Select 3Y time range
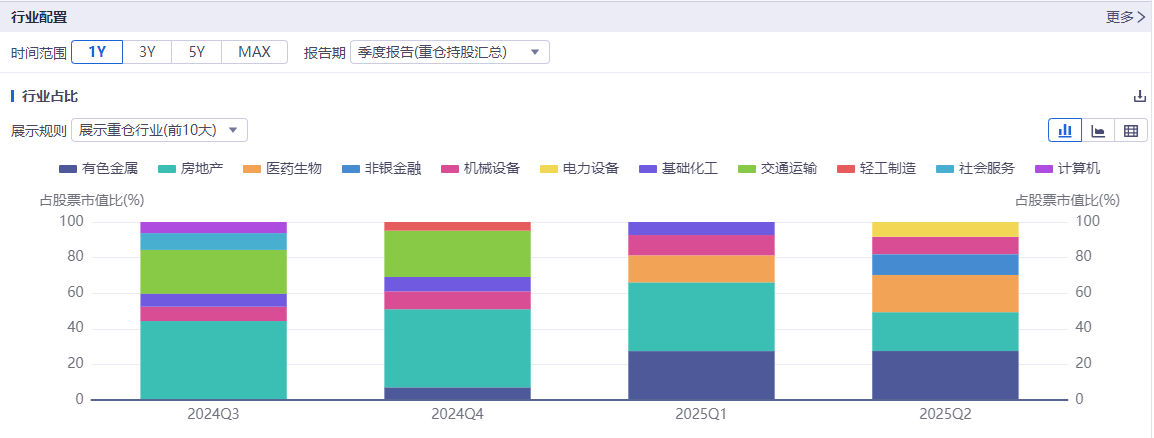Viewport: 1154px width, 438px height. (x=147, y=52)
